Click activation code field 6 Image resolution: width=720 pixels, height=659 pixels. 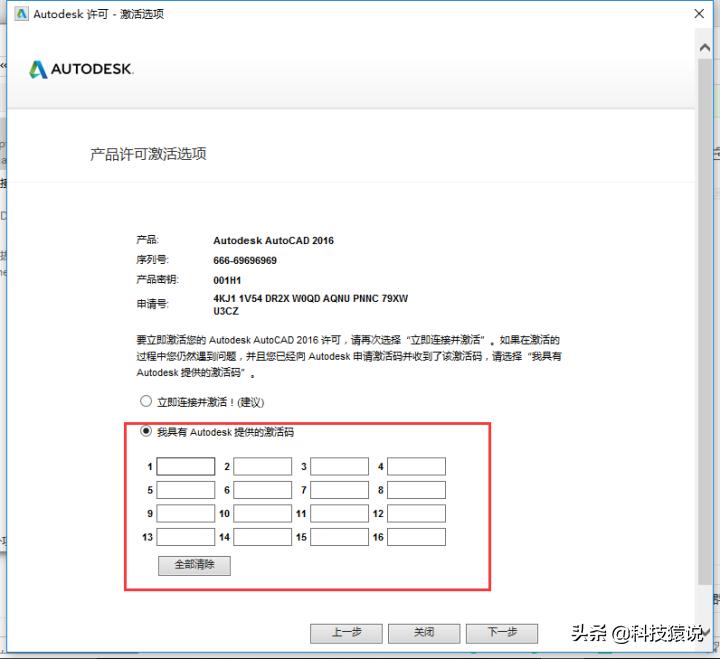point(262,490)
